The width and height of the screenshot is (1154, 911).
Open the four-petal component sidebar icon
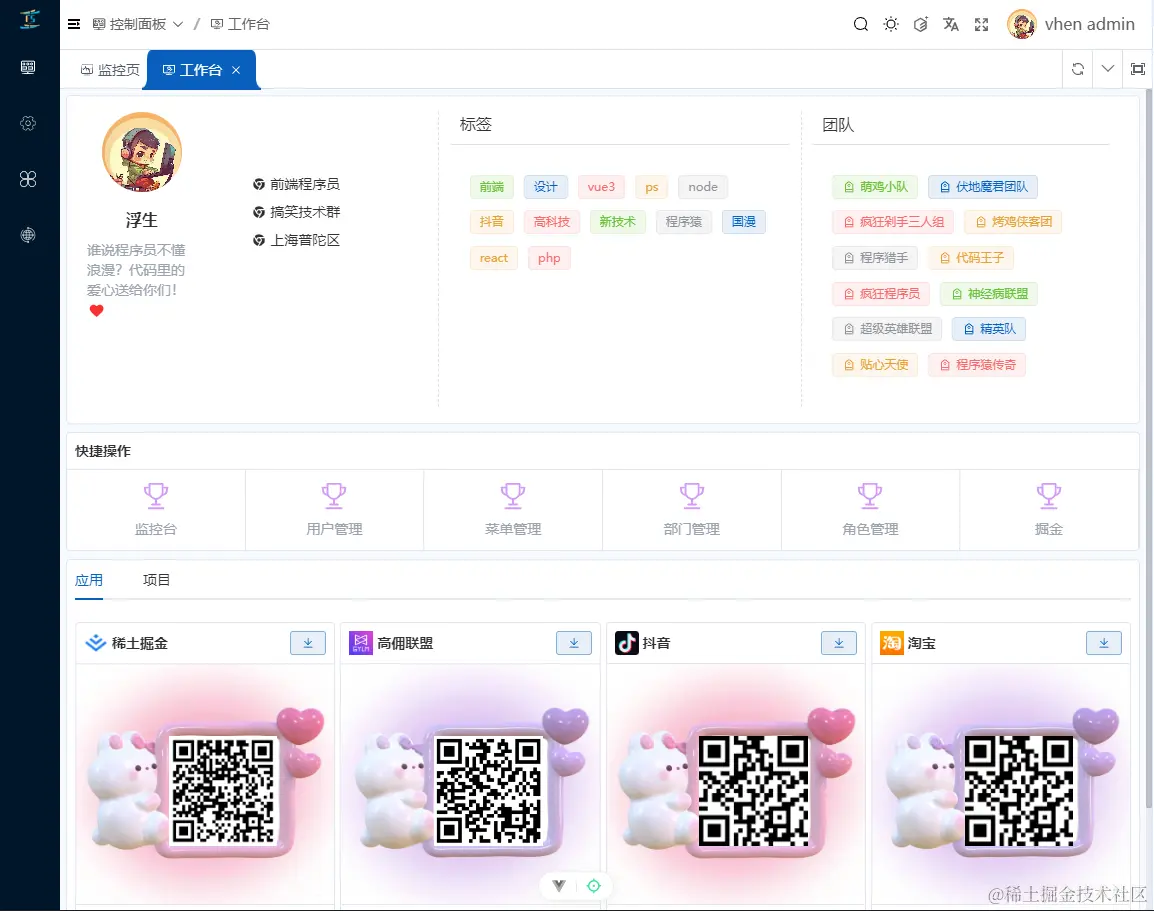click(28, 179)
